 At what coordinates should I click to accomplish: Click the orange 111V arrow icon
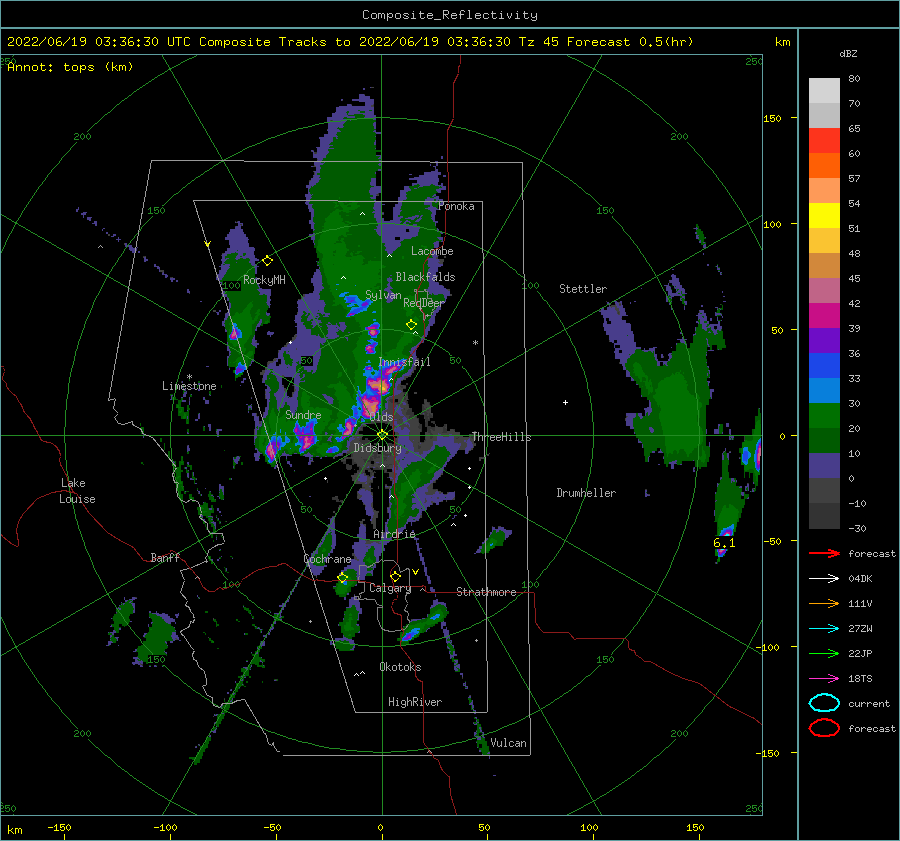pos(824,603)
